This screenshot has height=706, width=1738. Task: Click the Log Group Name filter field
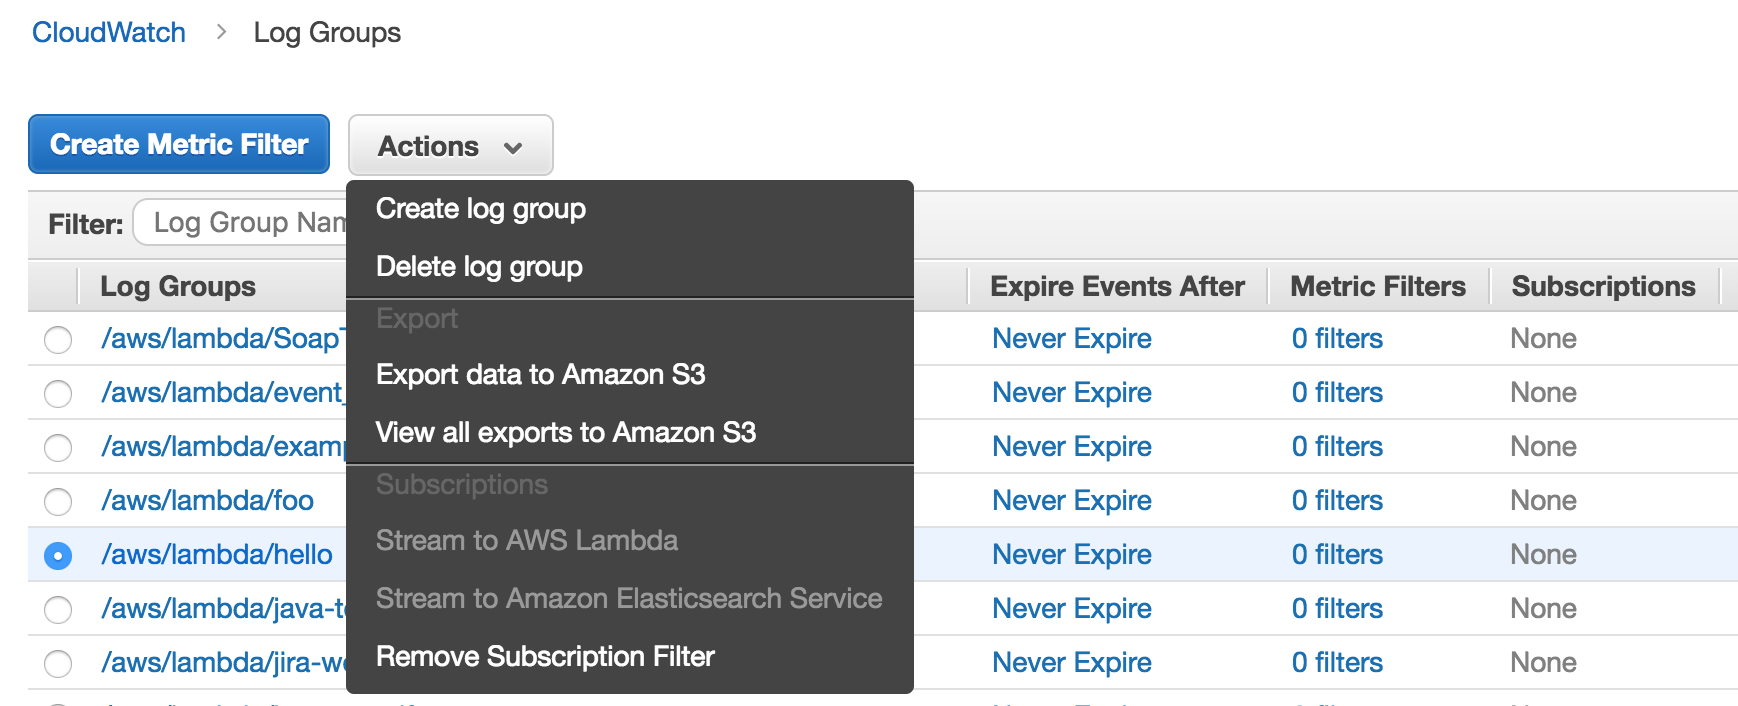coord(250,222)
